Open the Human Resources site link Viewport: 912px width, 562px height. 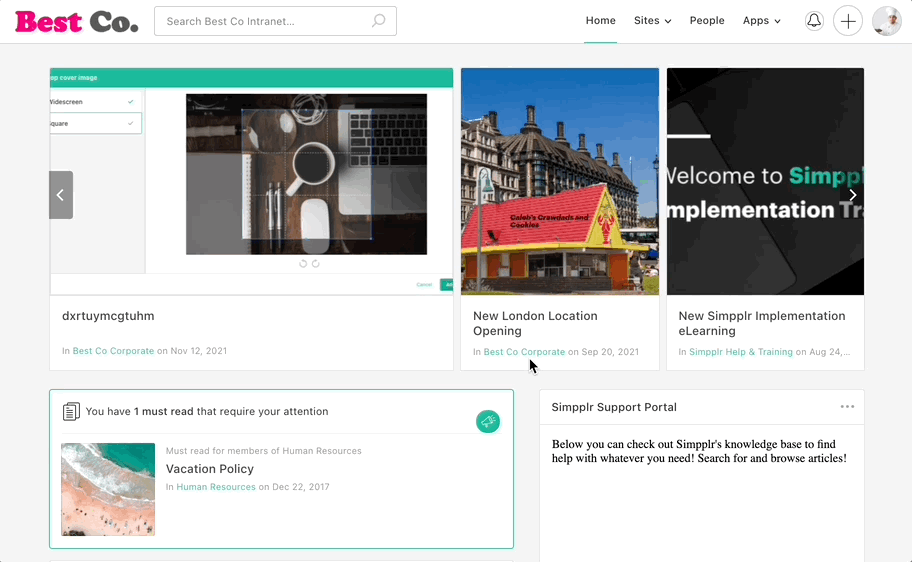[216, 487]
